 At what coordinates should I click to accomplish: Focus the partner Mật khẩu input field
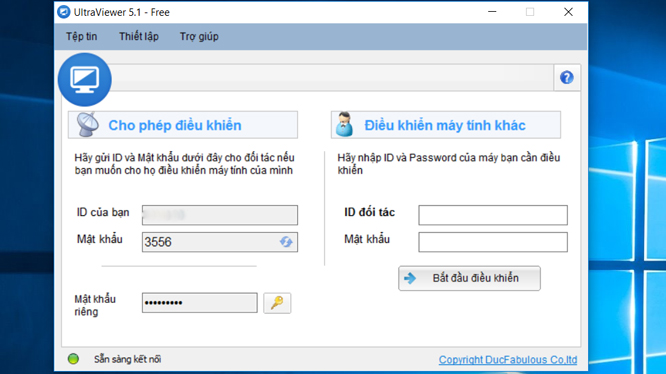(493, 242)
